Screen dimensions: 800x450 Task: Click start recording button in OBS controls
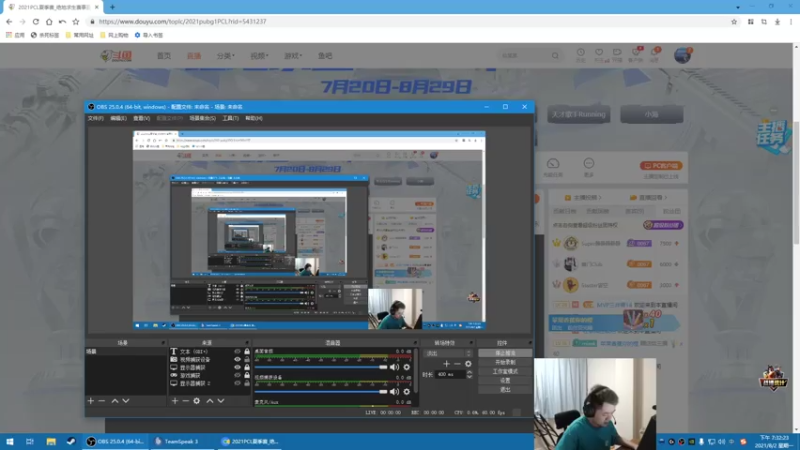pos(505,362)
